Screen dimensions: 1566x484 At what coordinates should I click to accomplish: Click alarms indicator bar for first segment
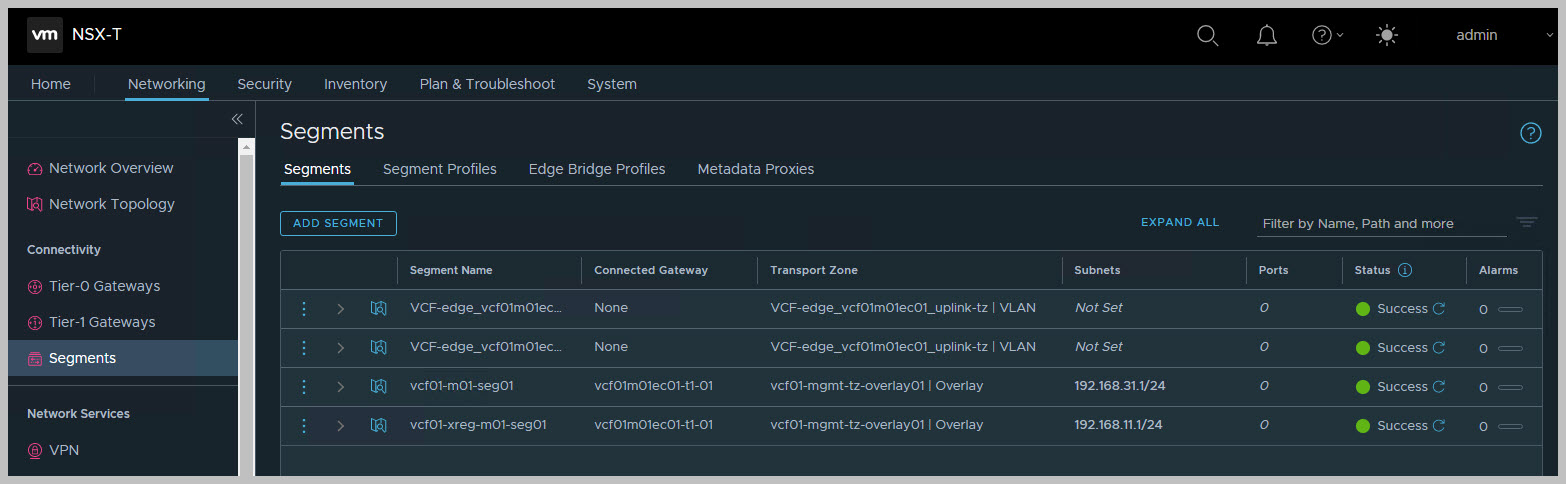(1510, 309)
